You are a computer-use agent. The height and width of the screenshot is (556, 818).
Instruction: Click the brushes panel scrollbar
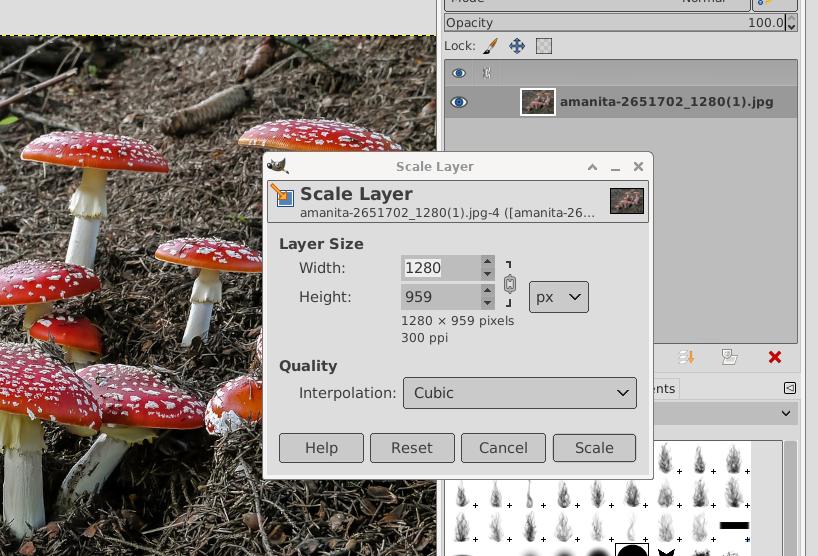click(x=791, y=498)
